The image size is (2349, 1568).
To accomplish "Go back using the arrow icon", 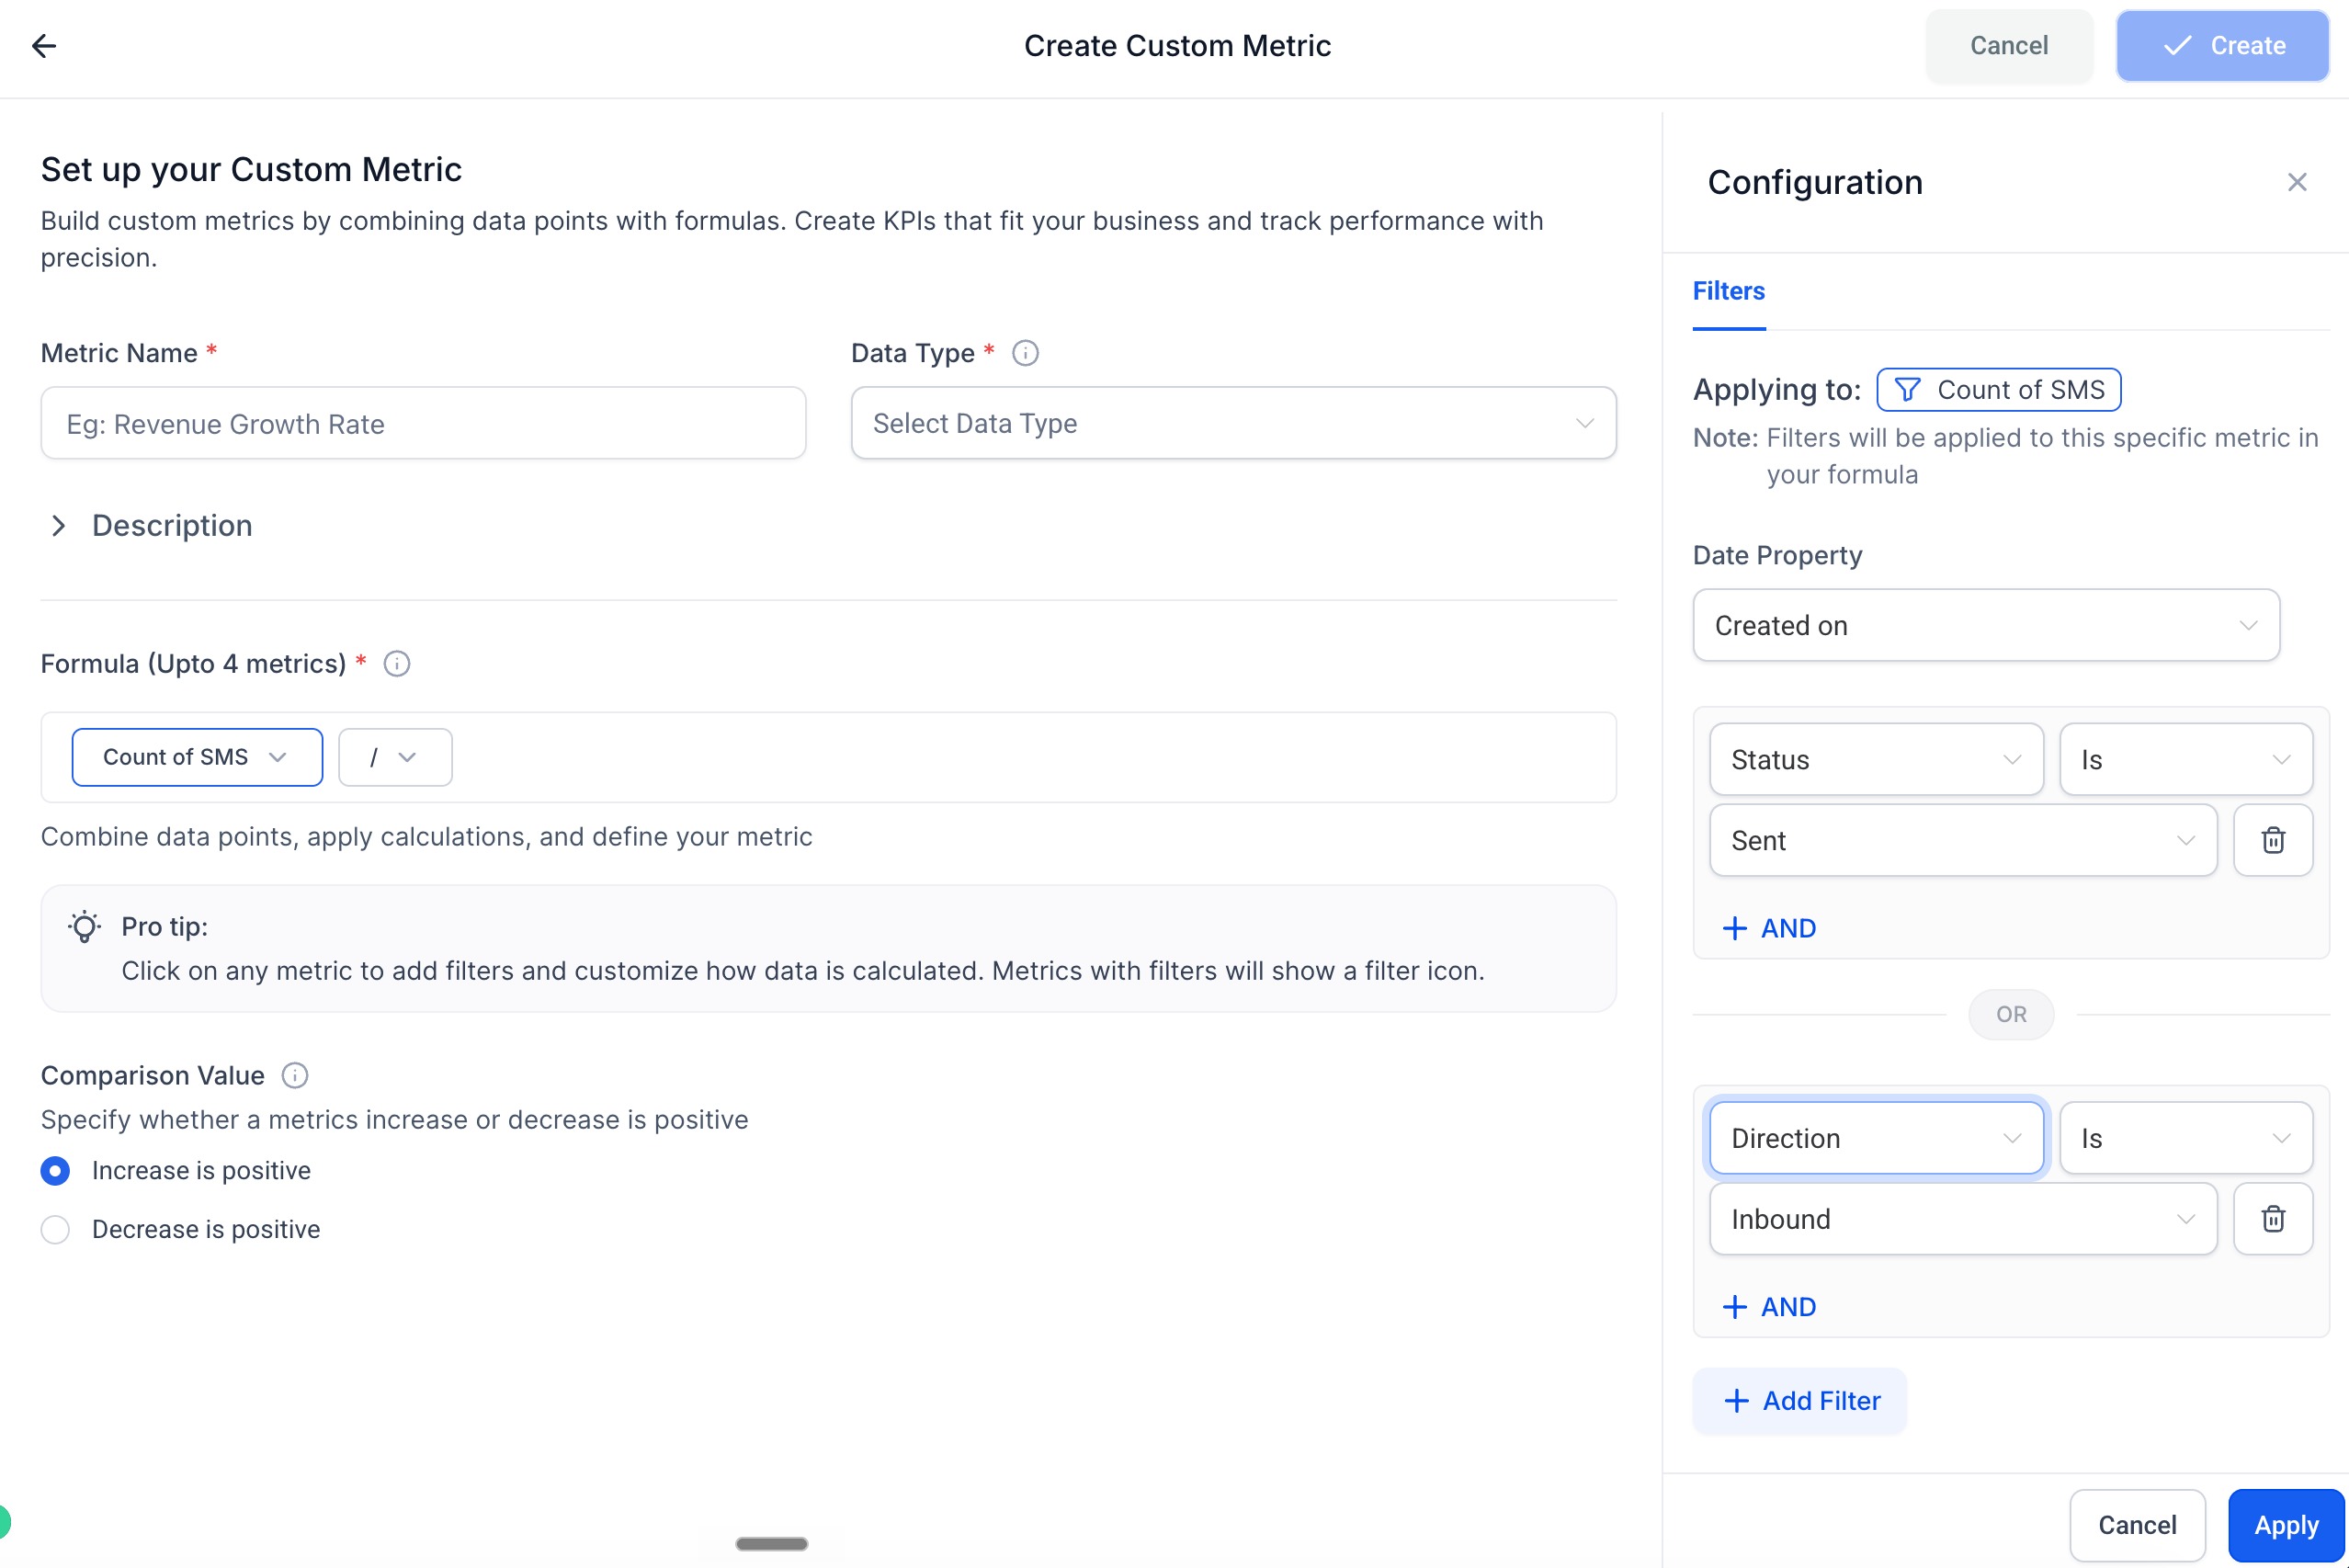I will click(x=44, y=46).
